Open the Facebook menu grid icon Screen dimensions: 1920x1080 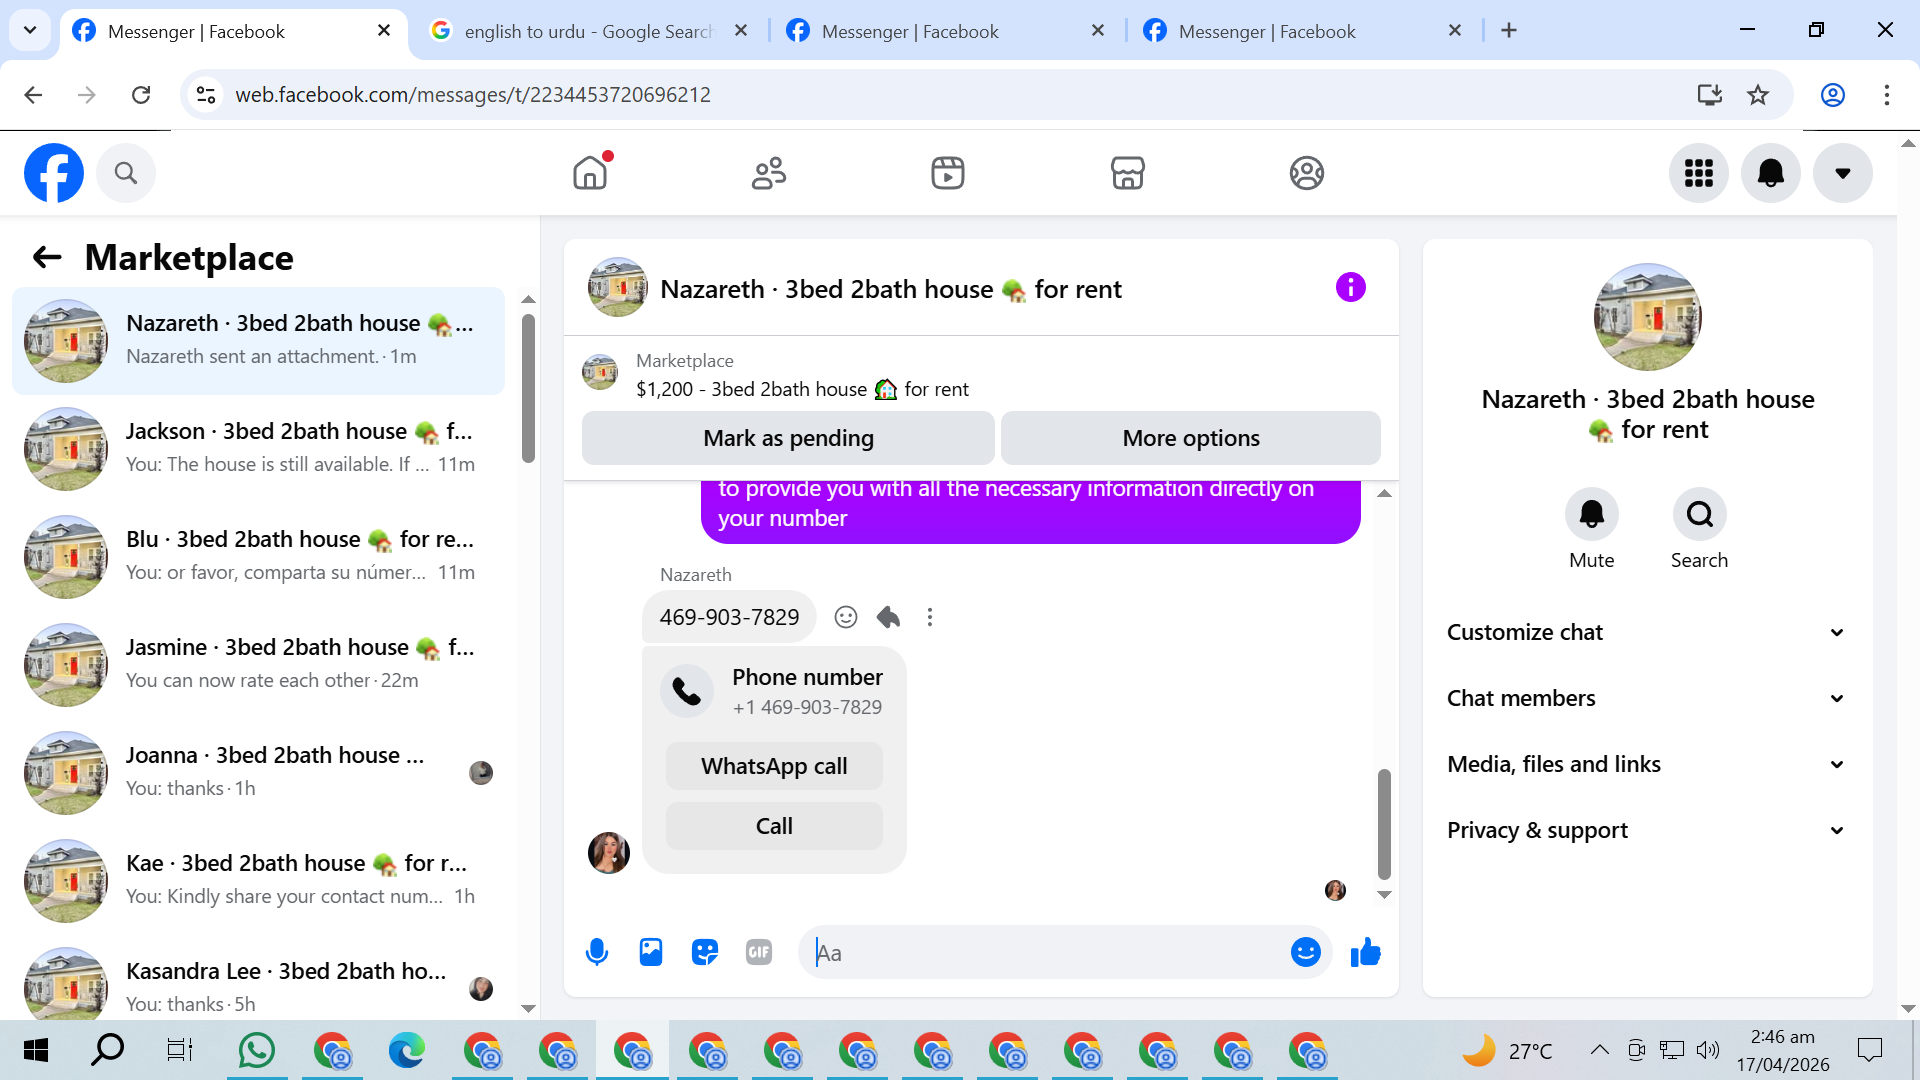1699,173
